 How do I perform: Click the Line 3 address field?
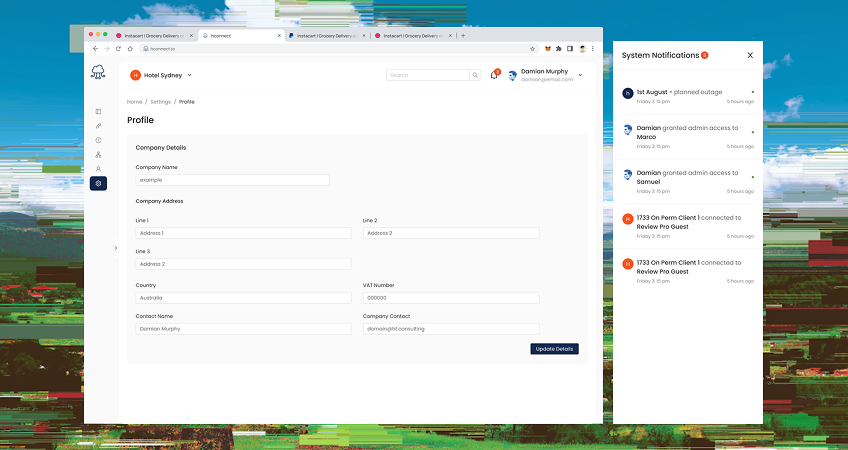click(x=243, y=264)
